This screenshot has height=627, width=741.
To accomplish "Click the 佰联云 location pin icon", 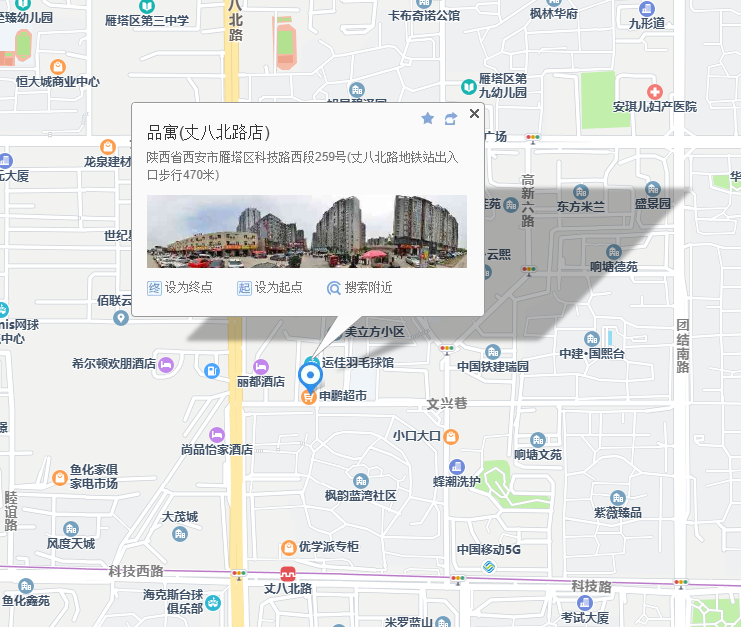I will pyautogui.click(x=121, y=318).
